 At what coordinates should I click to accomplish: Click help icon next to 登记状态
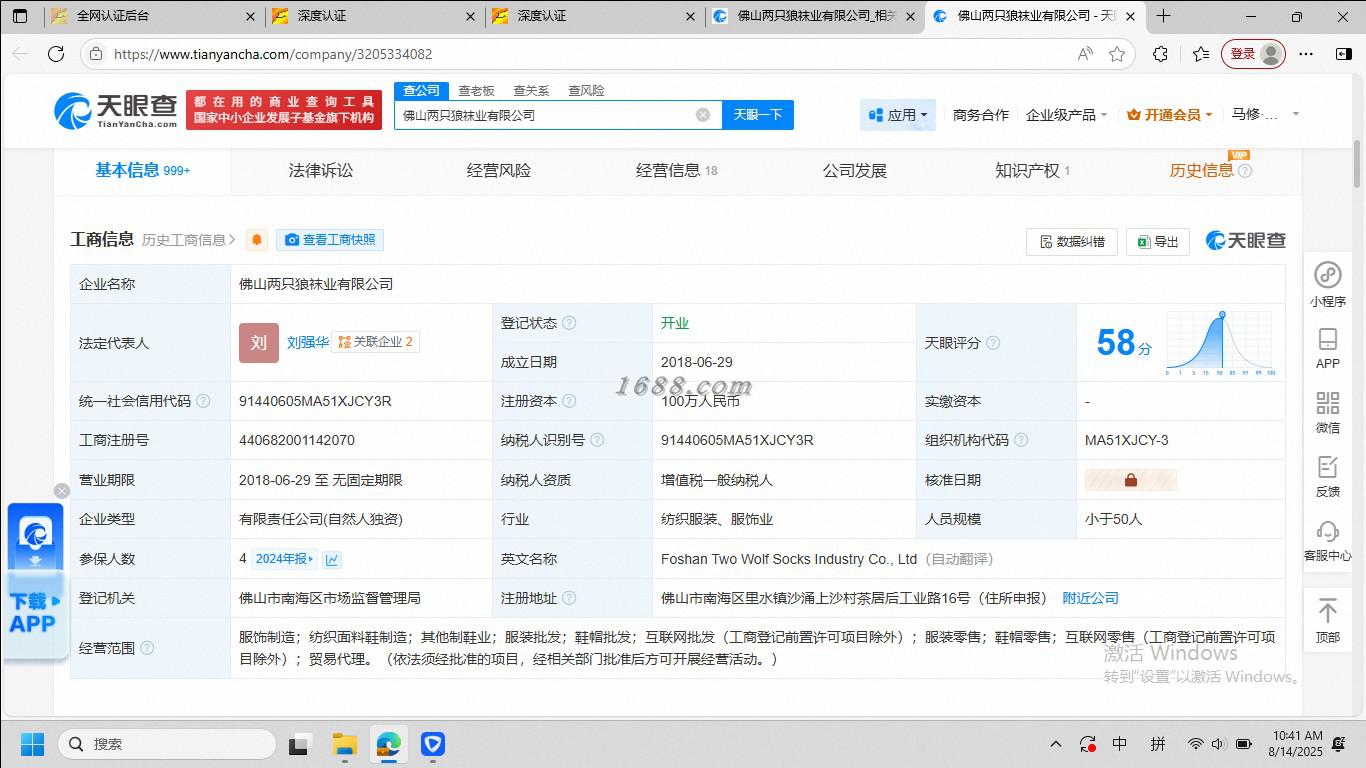[569, 323]
